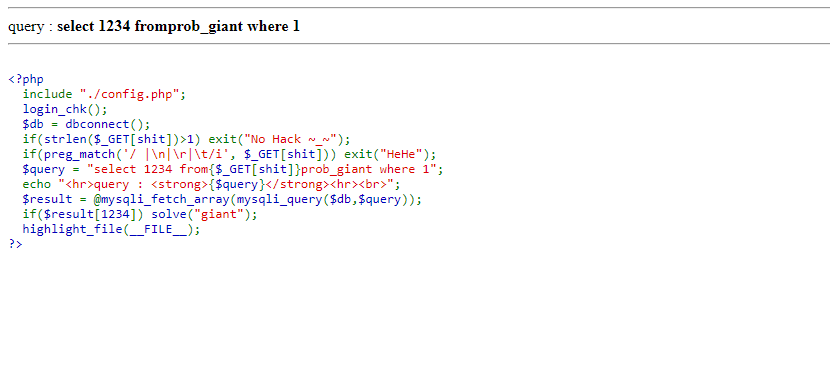Click the strlen check line with "No Hack ~_~"
This screenshot has width=830, height=371.
click(x=187, y=139)
